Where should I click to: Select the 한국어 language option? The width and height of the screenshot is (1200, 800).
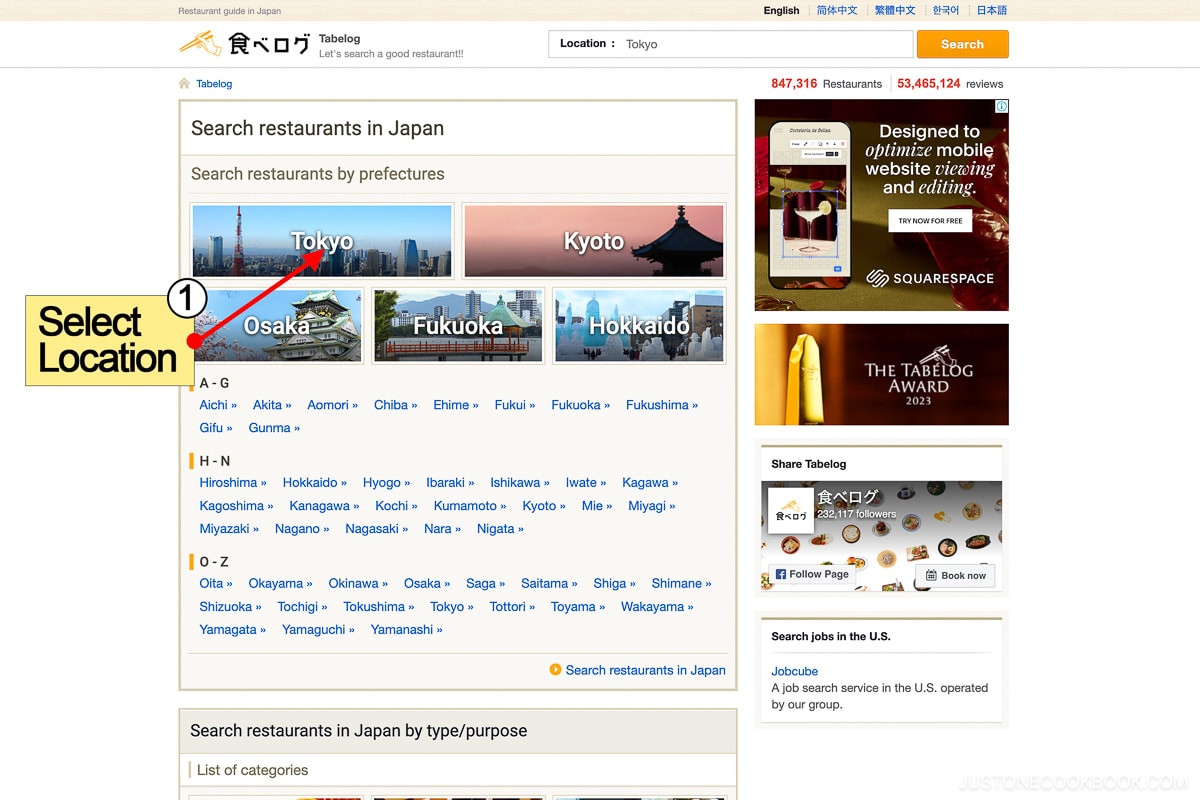945,11
